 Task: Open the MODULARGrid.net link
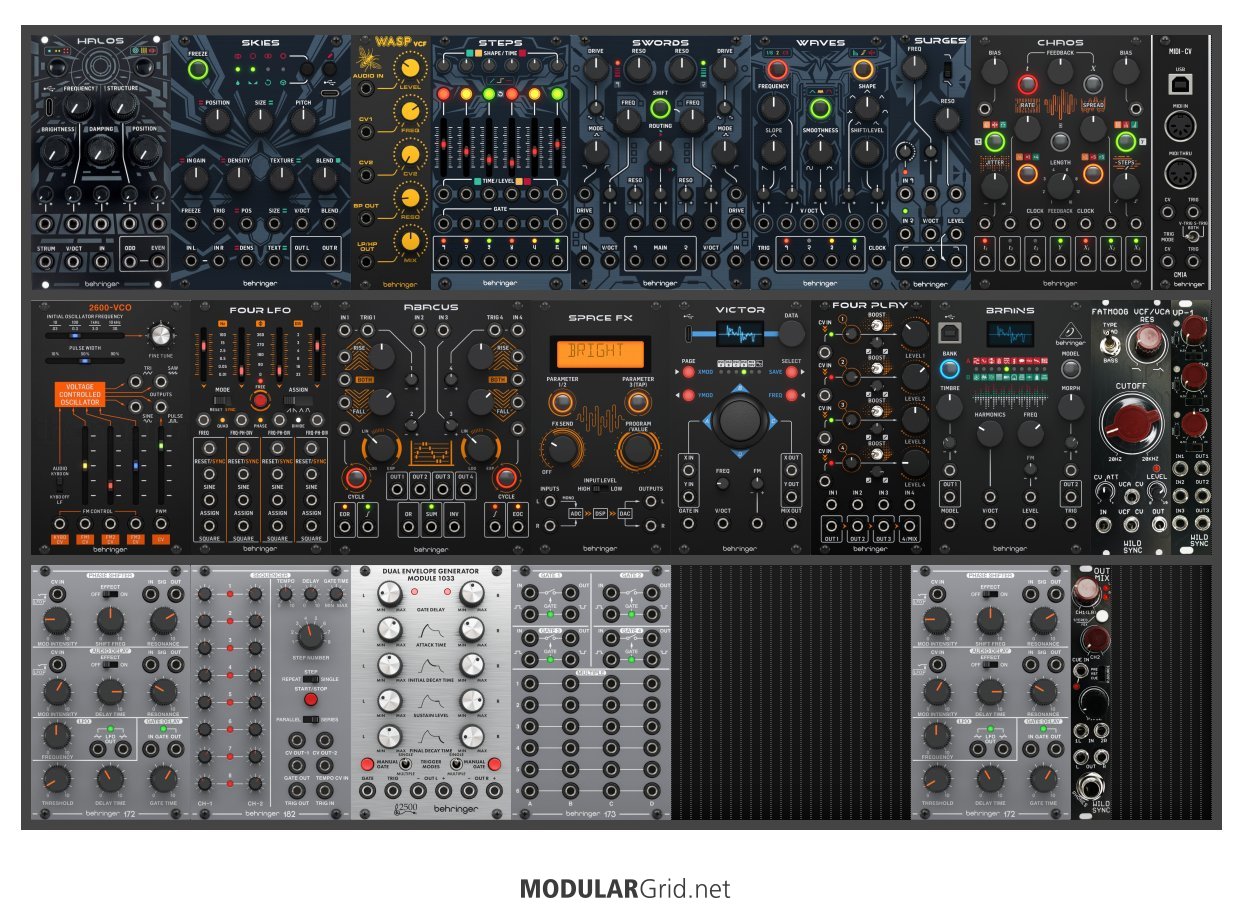[x=626, y=889]
